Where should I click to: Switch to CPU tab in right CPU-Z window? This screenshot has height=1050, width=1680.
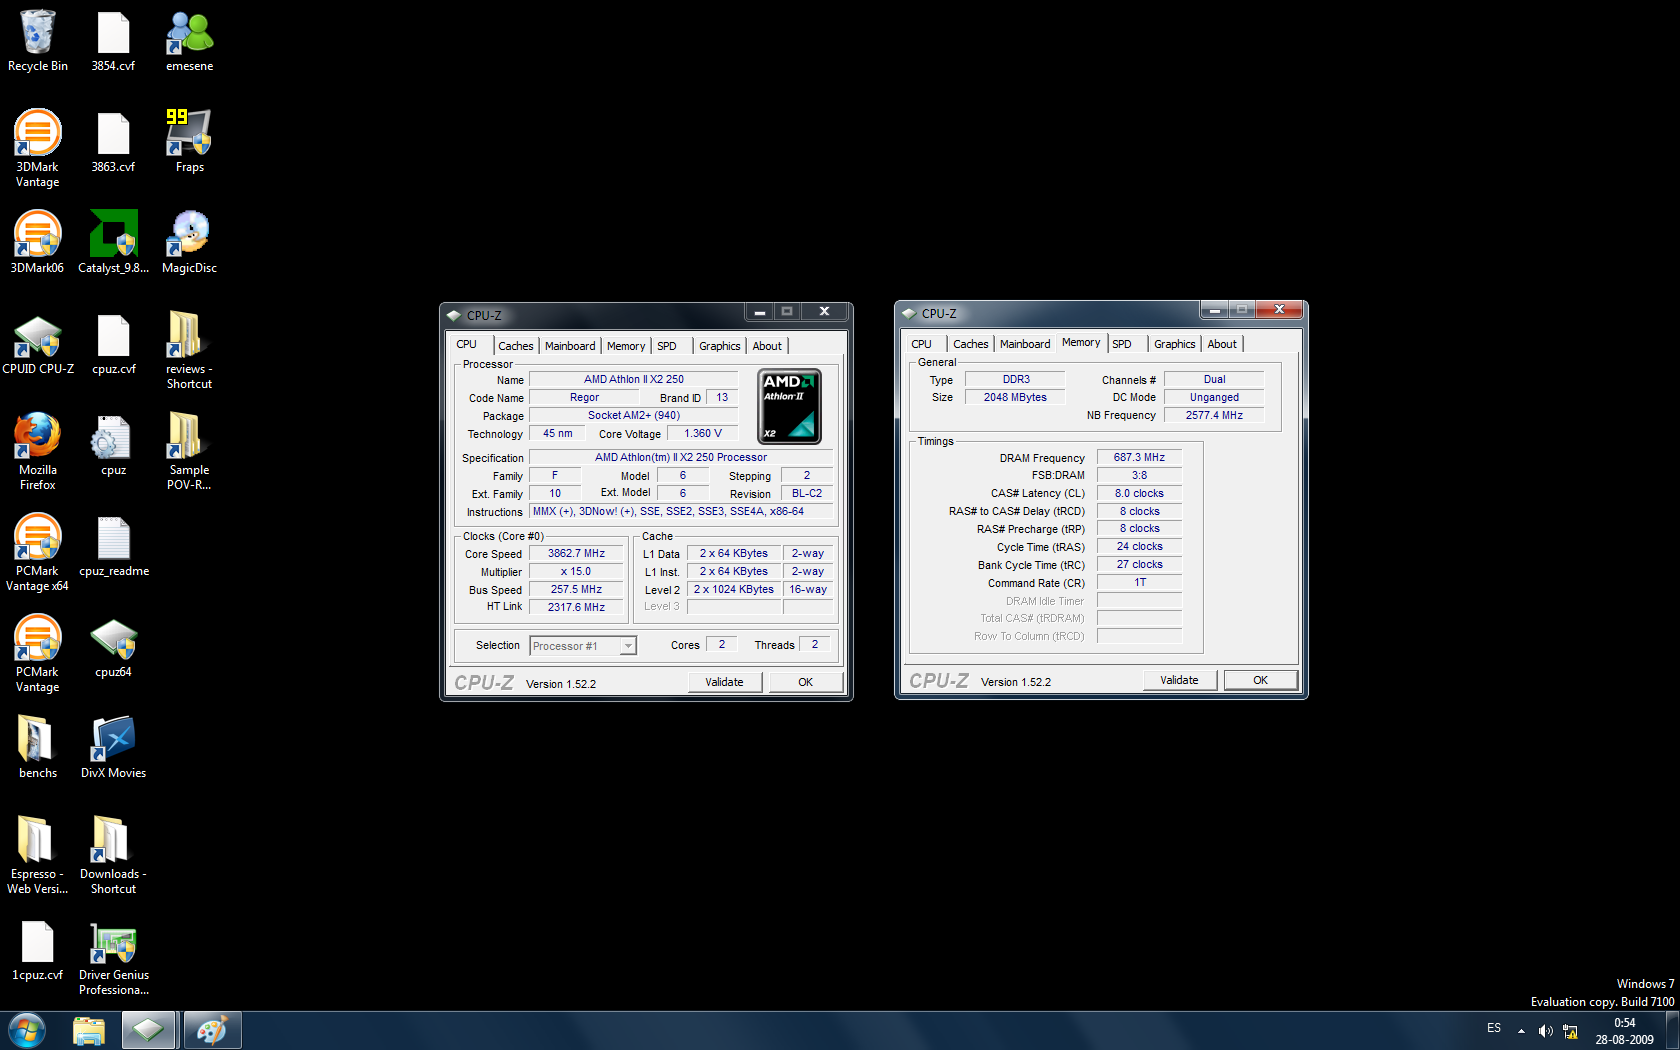pyautogui.click(x=921, y=344)
